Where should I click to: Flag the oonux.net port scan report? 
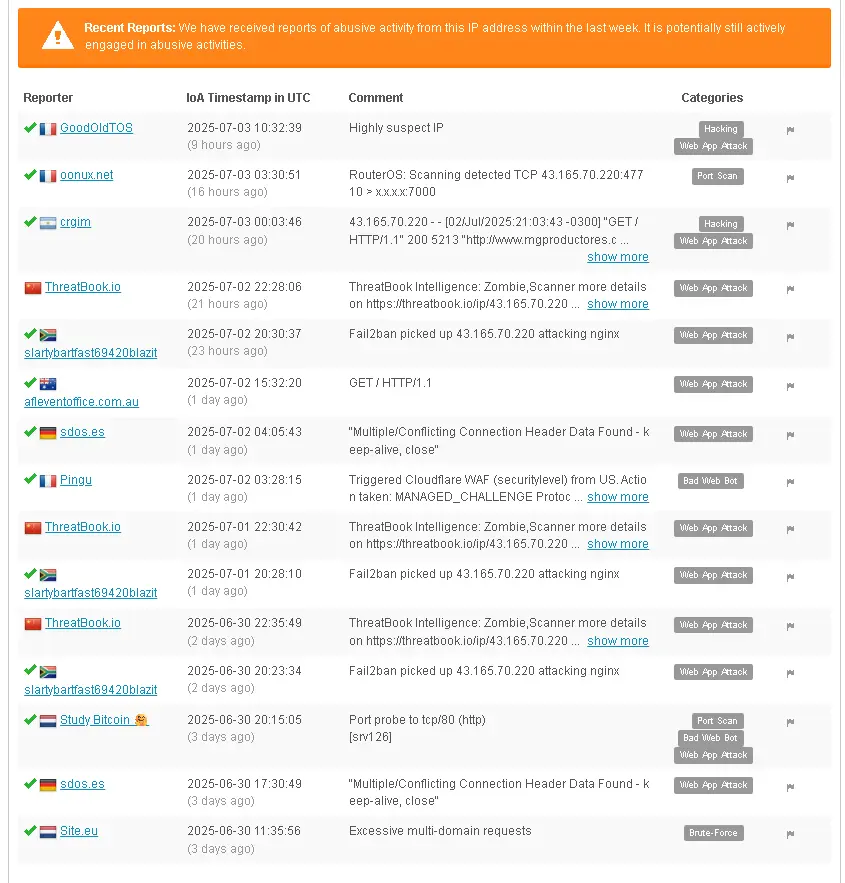790,178
